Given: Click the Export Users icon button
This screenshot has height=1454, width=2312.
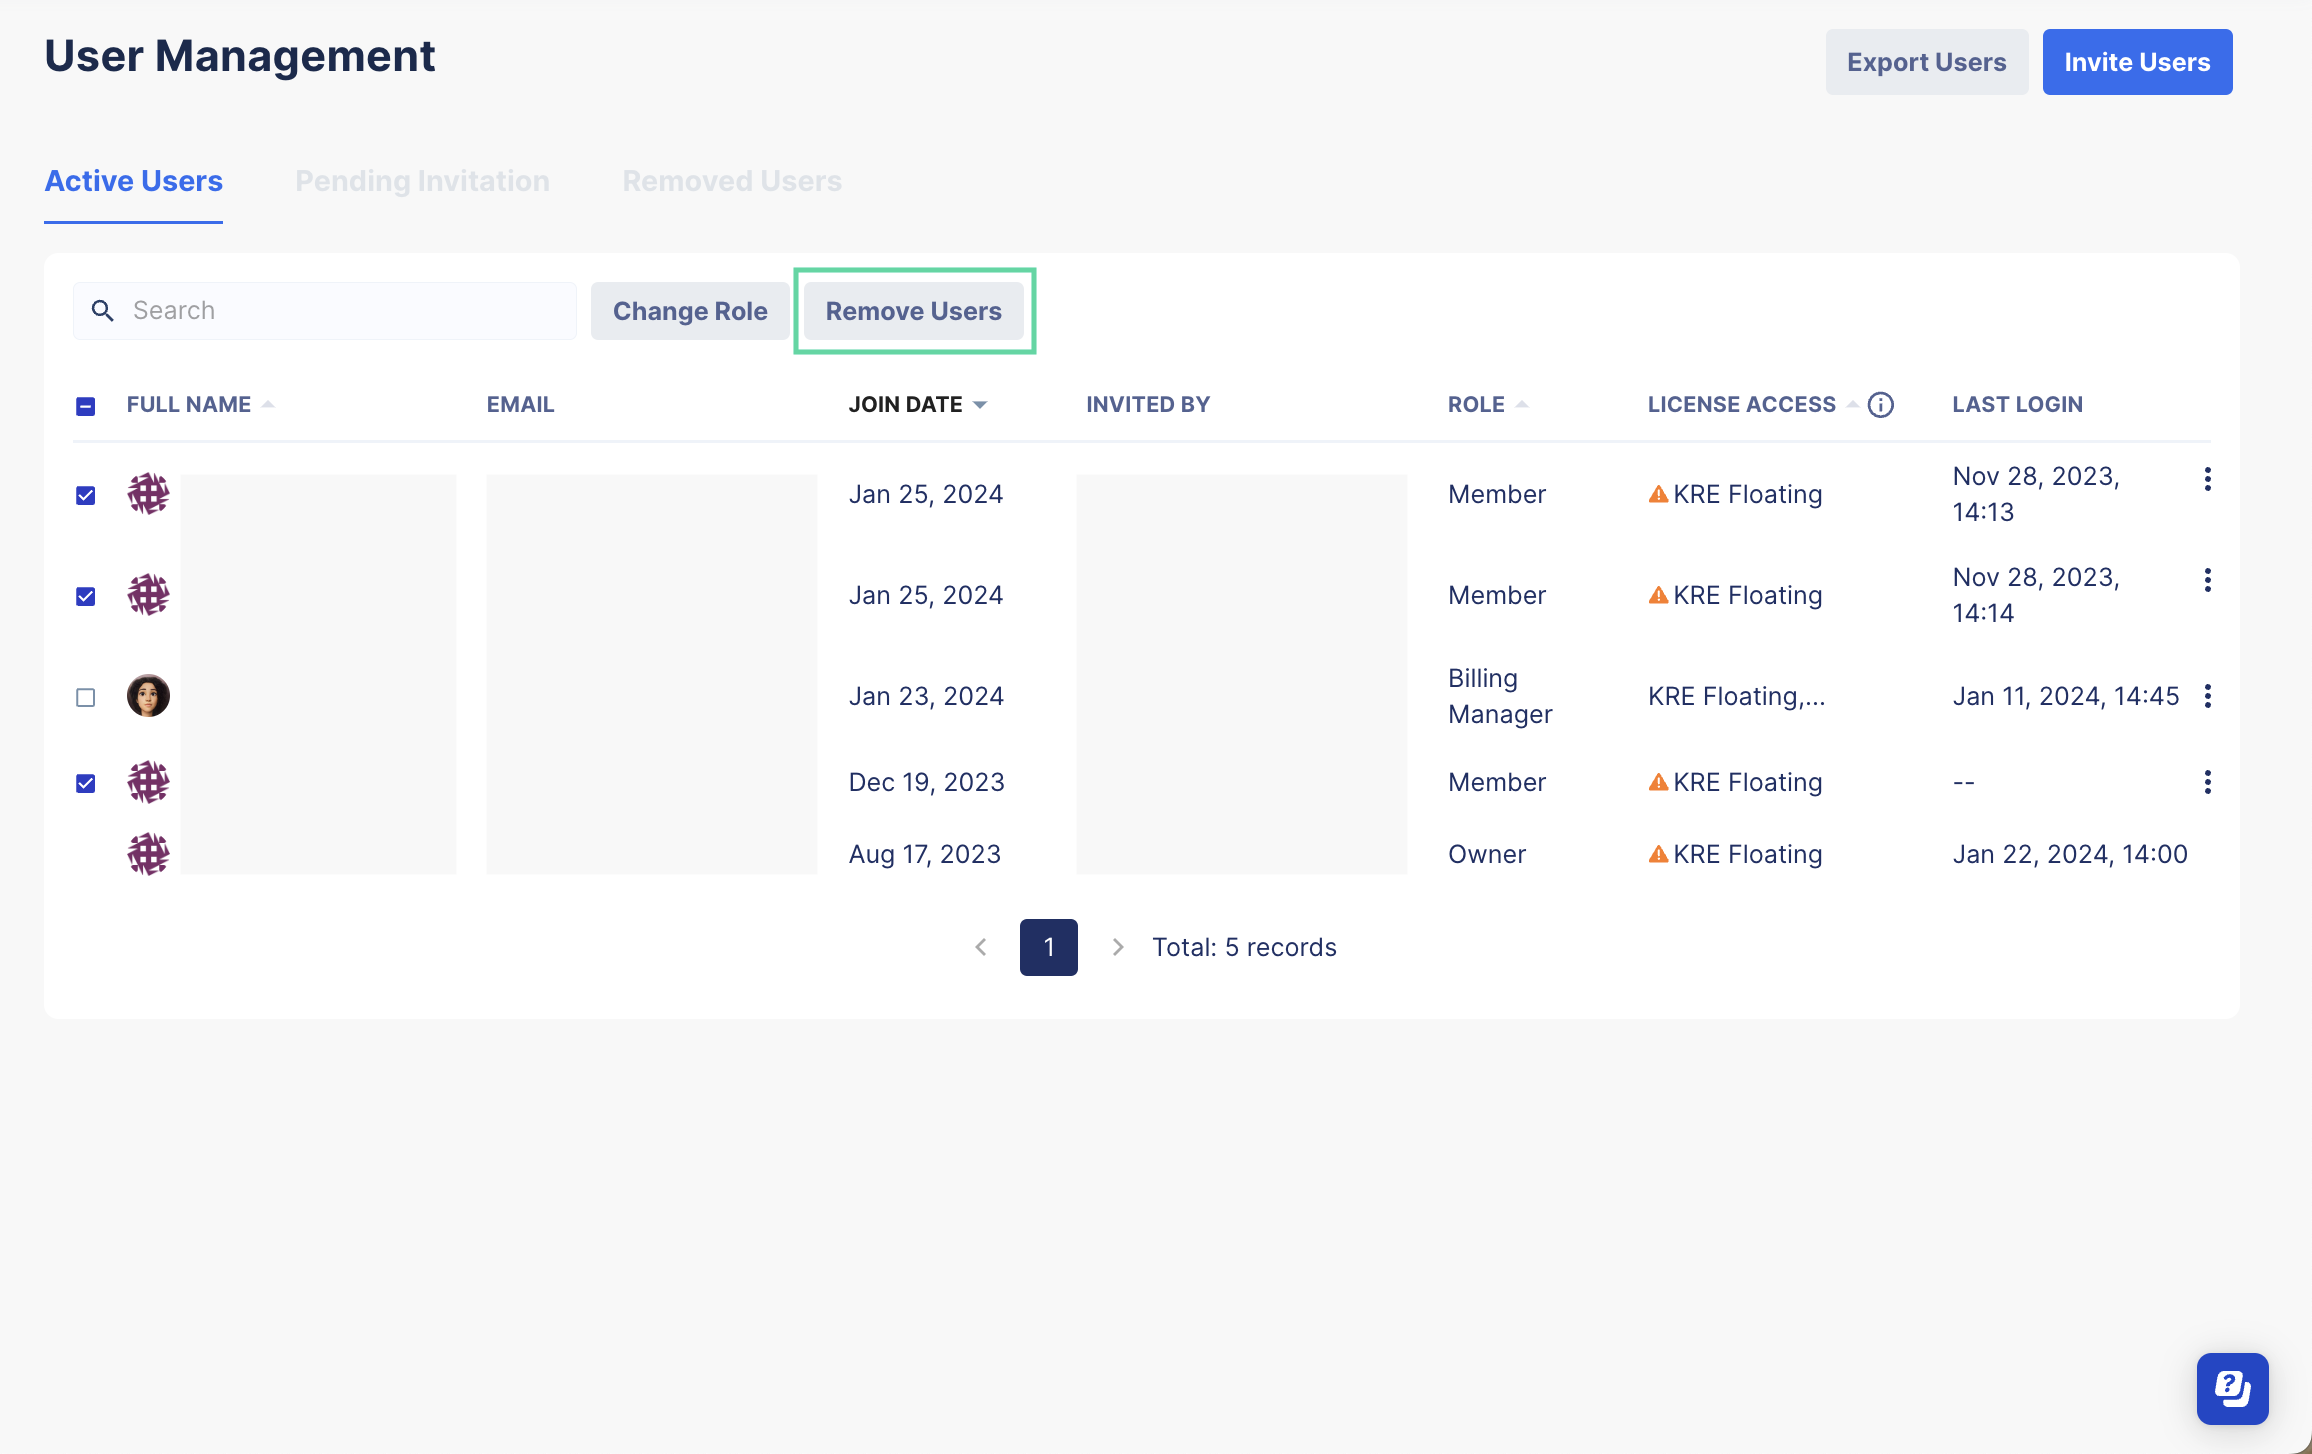Looking at the screenshot, I should pyautogui.click(x=1925, y=62).
